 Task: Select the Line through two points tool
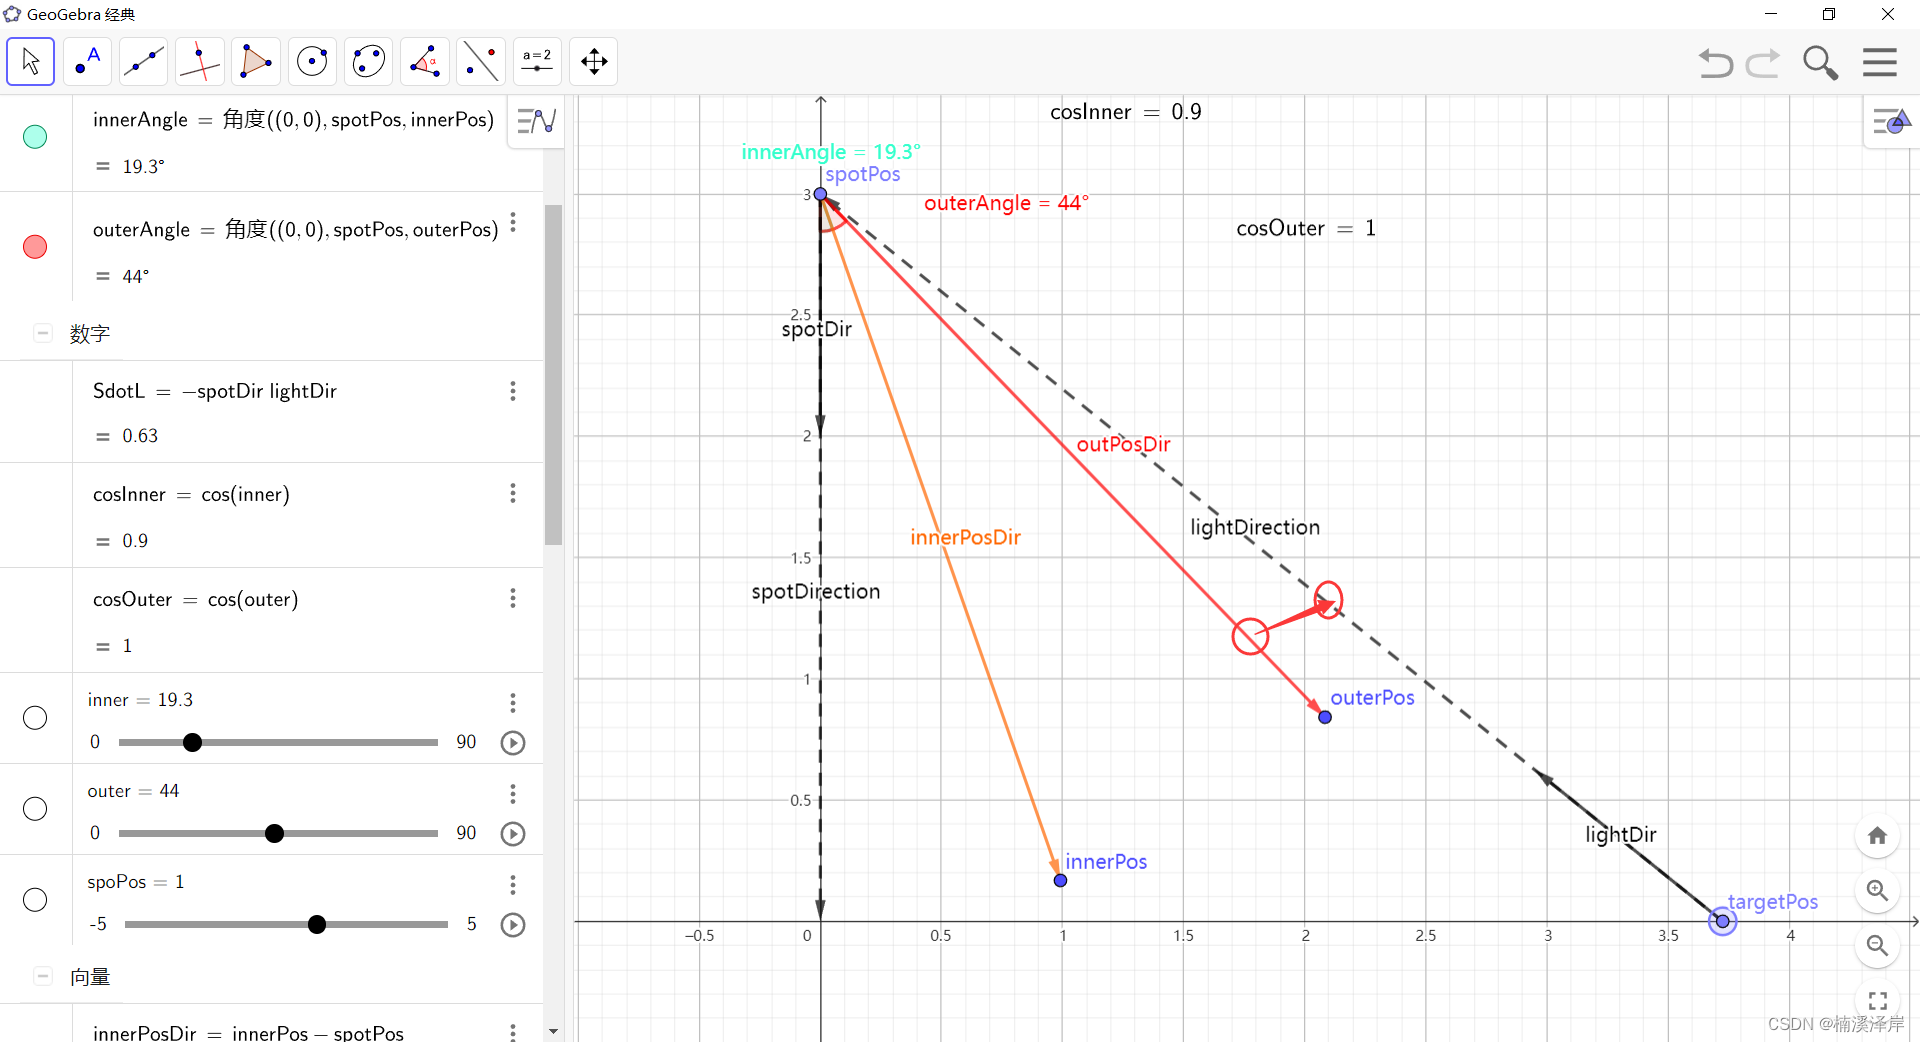pos(144,62)
